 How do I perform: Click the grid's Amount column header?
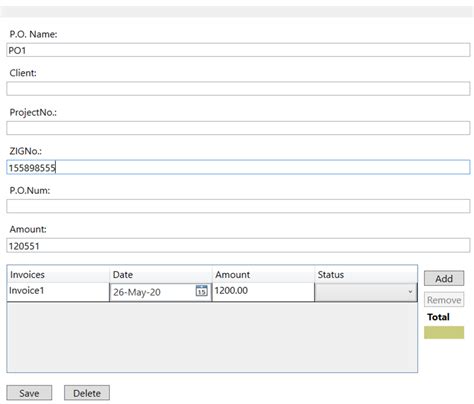point(263,274)
